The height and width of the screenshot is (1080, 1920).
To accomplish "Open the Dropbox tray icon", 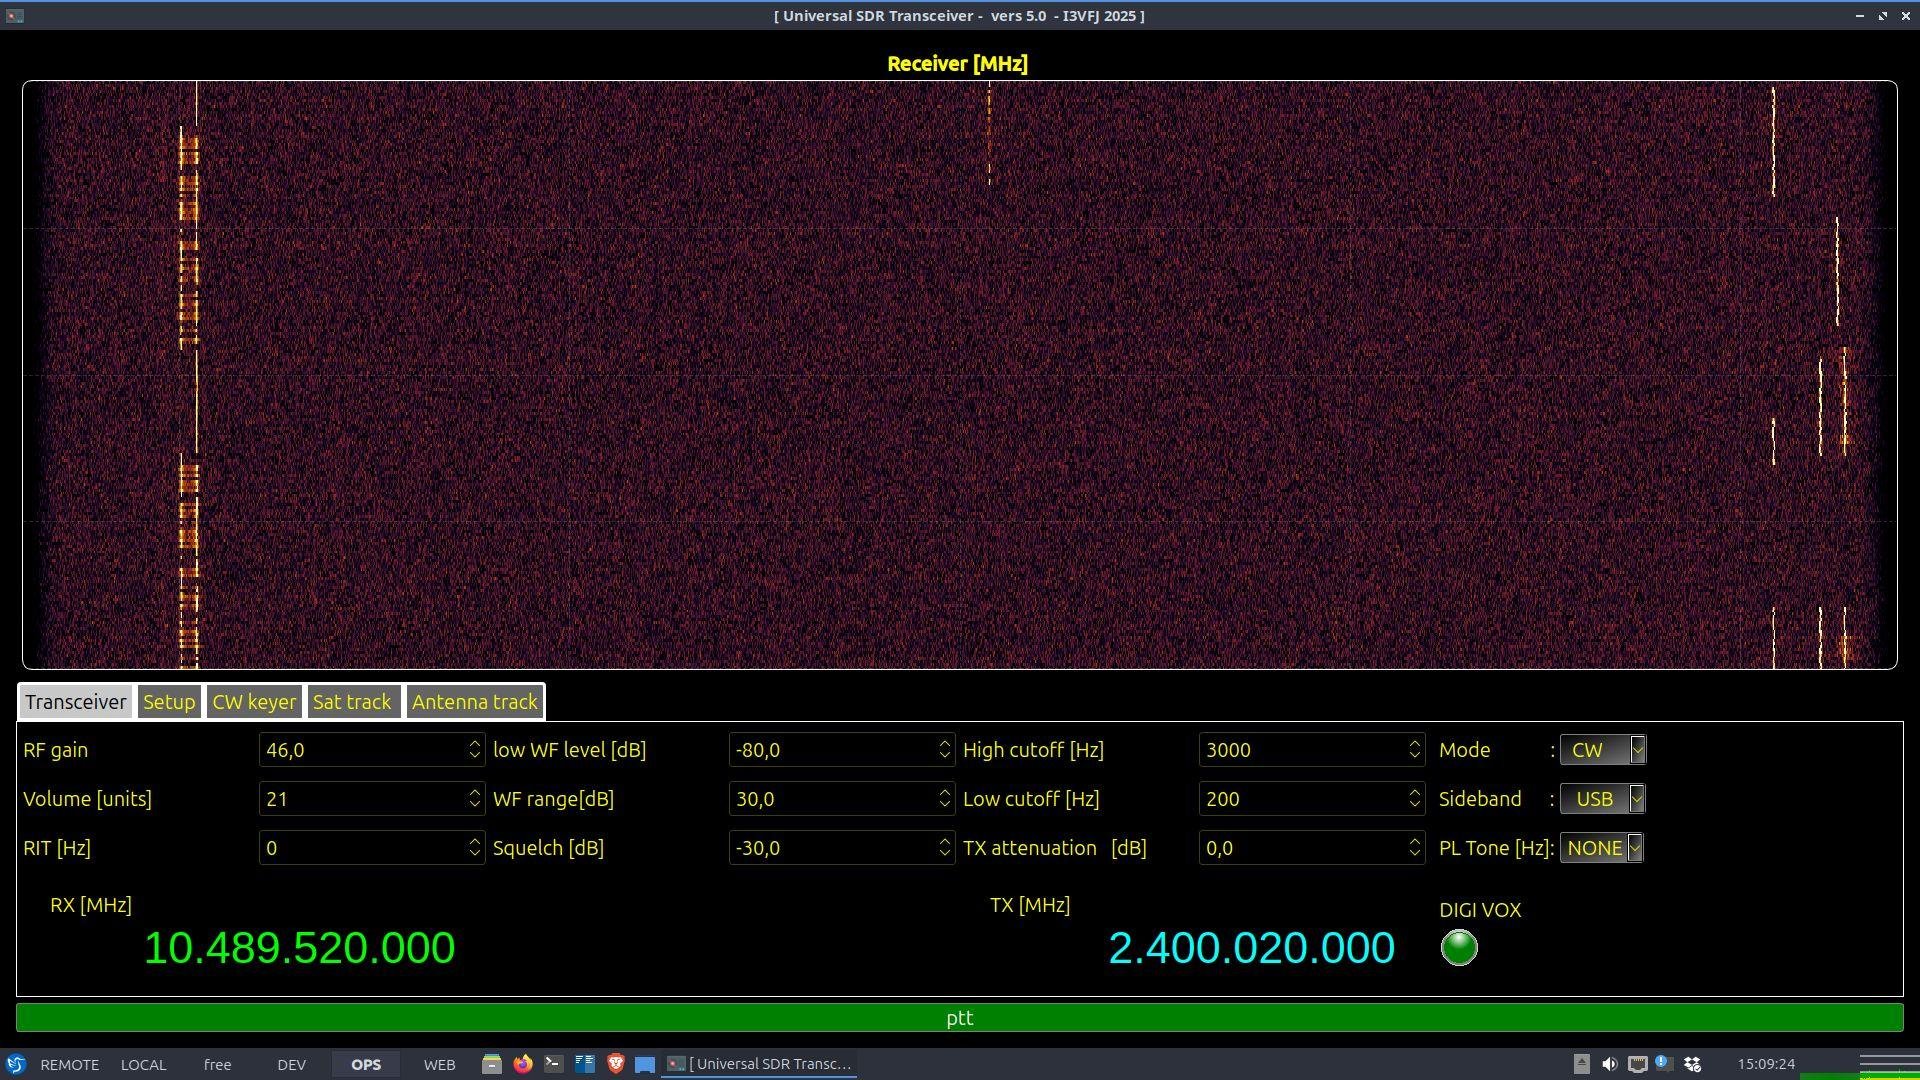I will point(1692,1064).
